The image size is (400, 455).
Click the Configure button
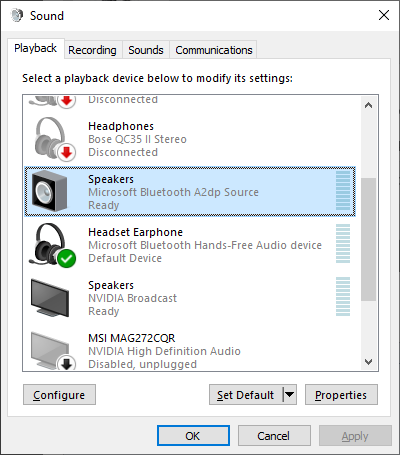point(59,395)
